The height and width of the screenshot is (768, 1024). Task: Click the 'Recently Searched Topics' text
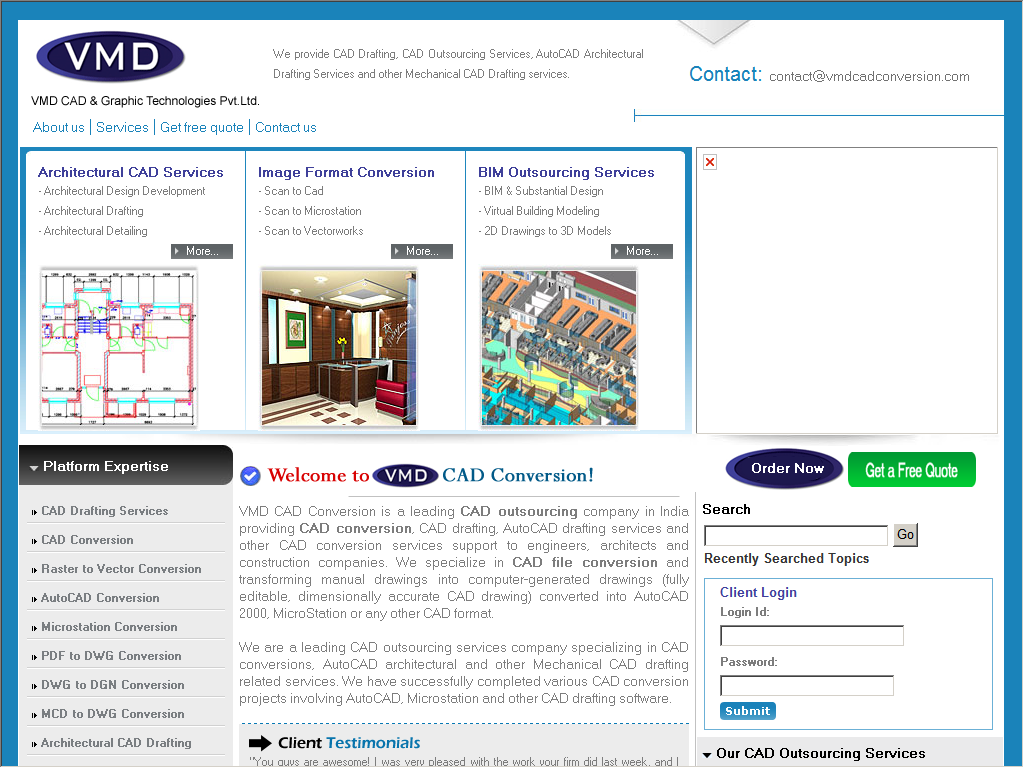pyautogui.click(x=786, y=559)
